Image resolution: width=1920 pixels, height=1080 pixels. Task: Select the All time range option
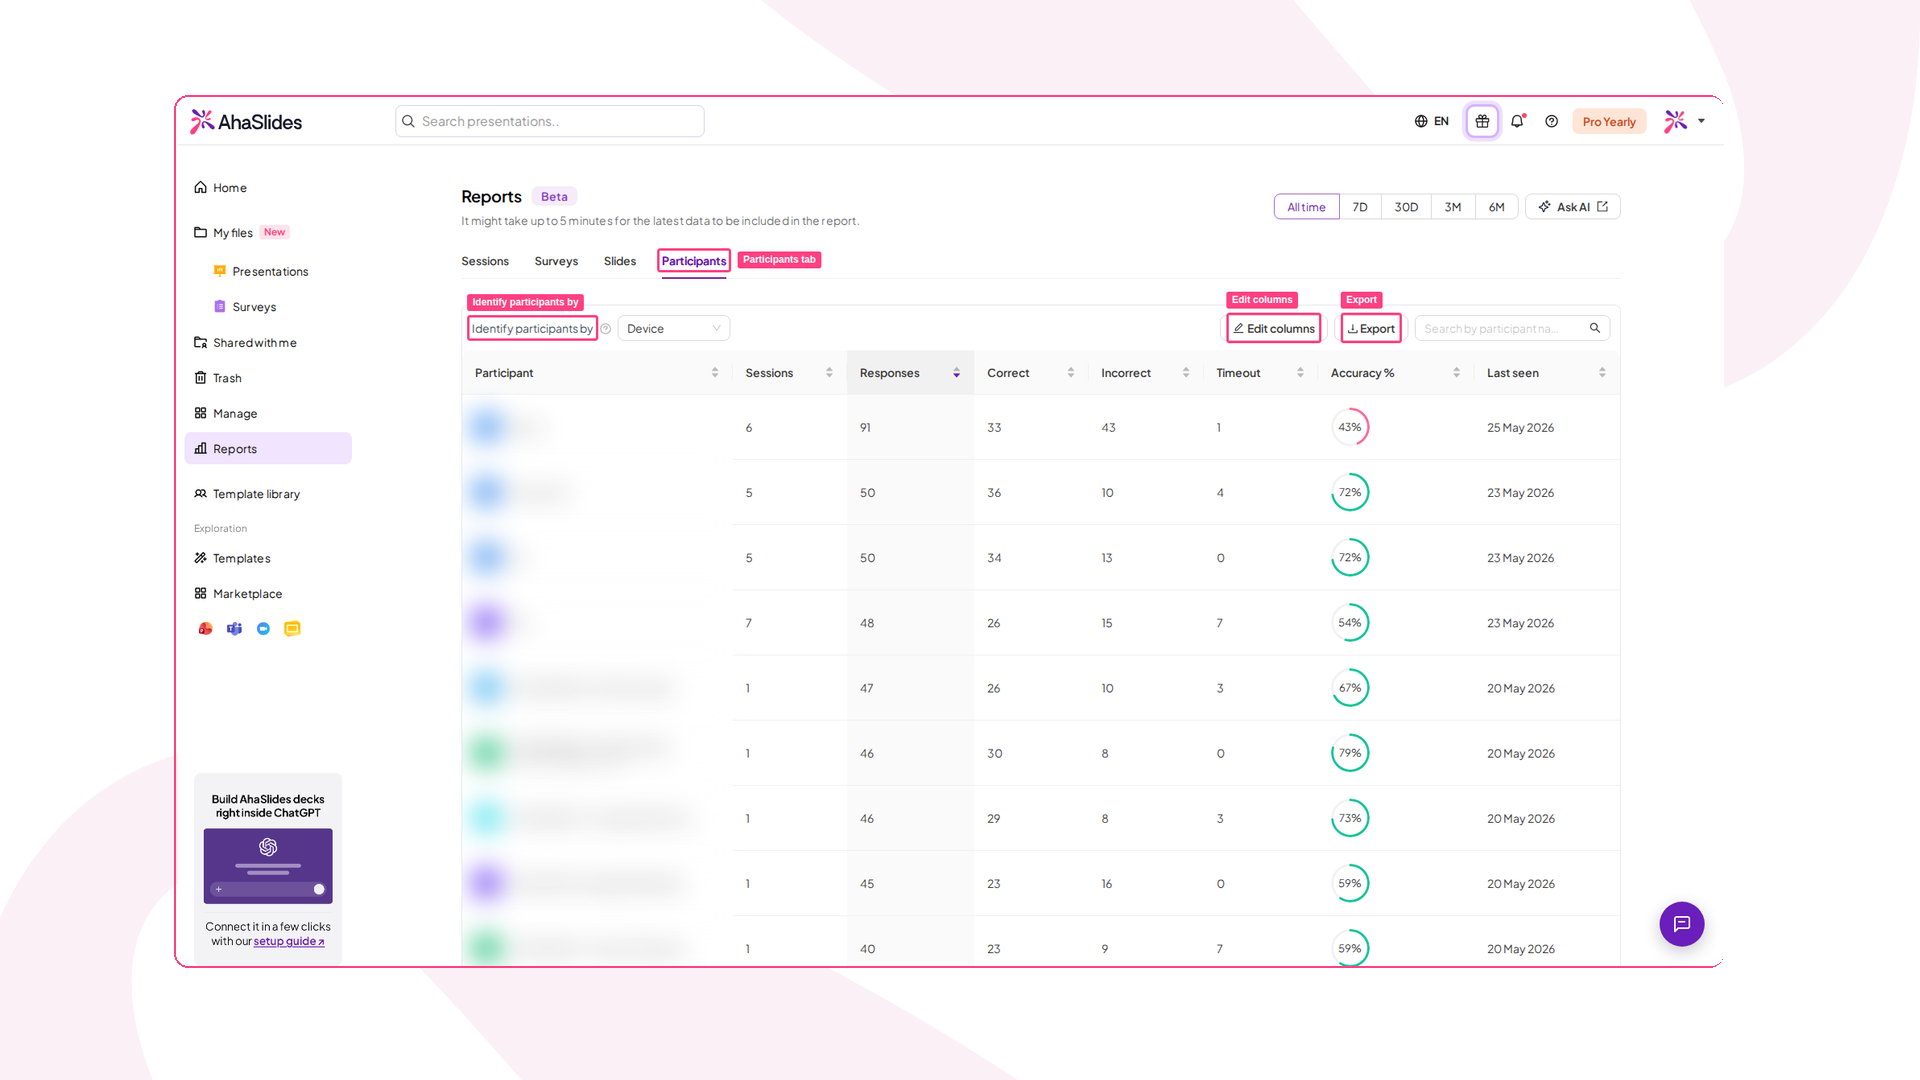[x=1306, y=207]
